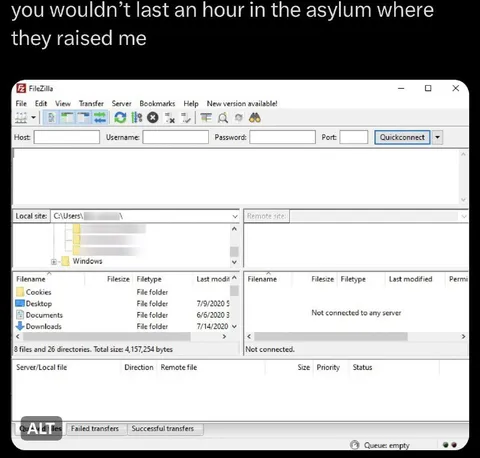Search files with binoculars icon

point(255,118)
